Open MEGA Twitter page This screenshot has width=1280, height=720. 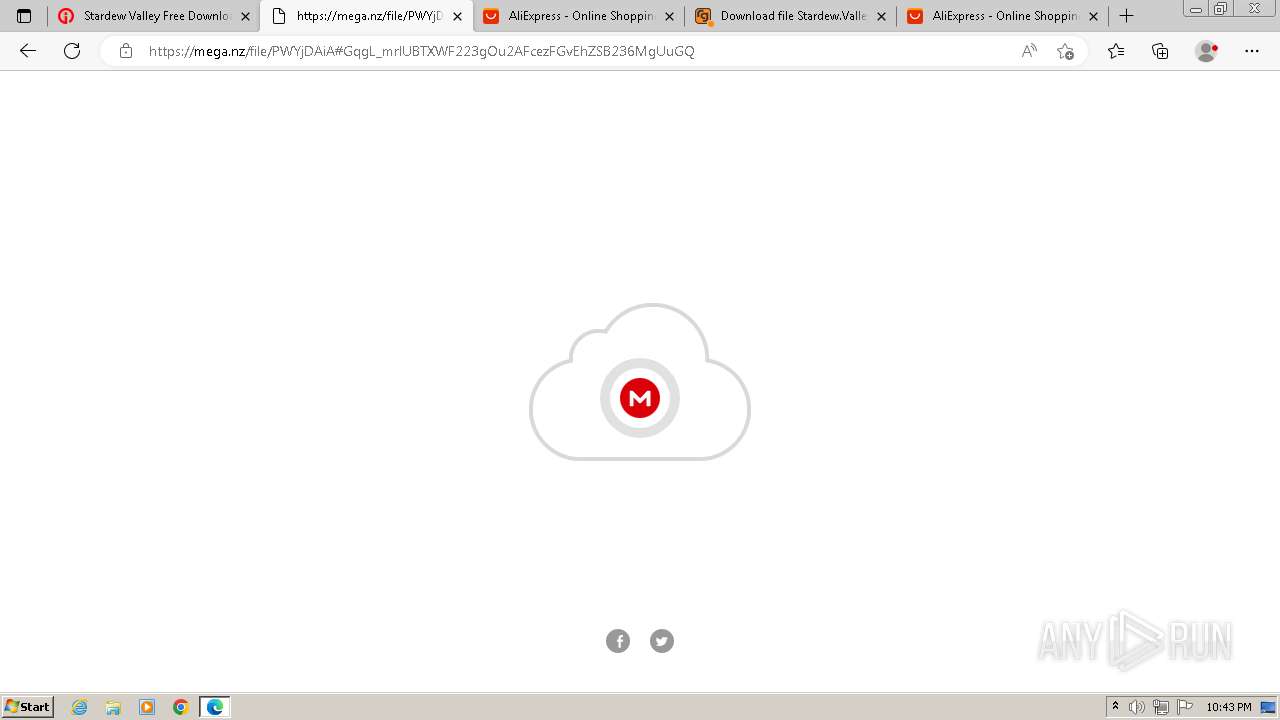662,641
